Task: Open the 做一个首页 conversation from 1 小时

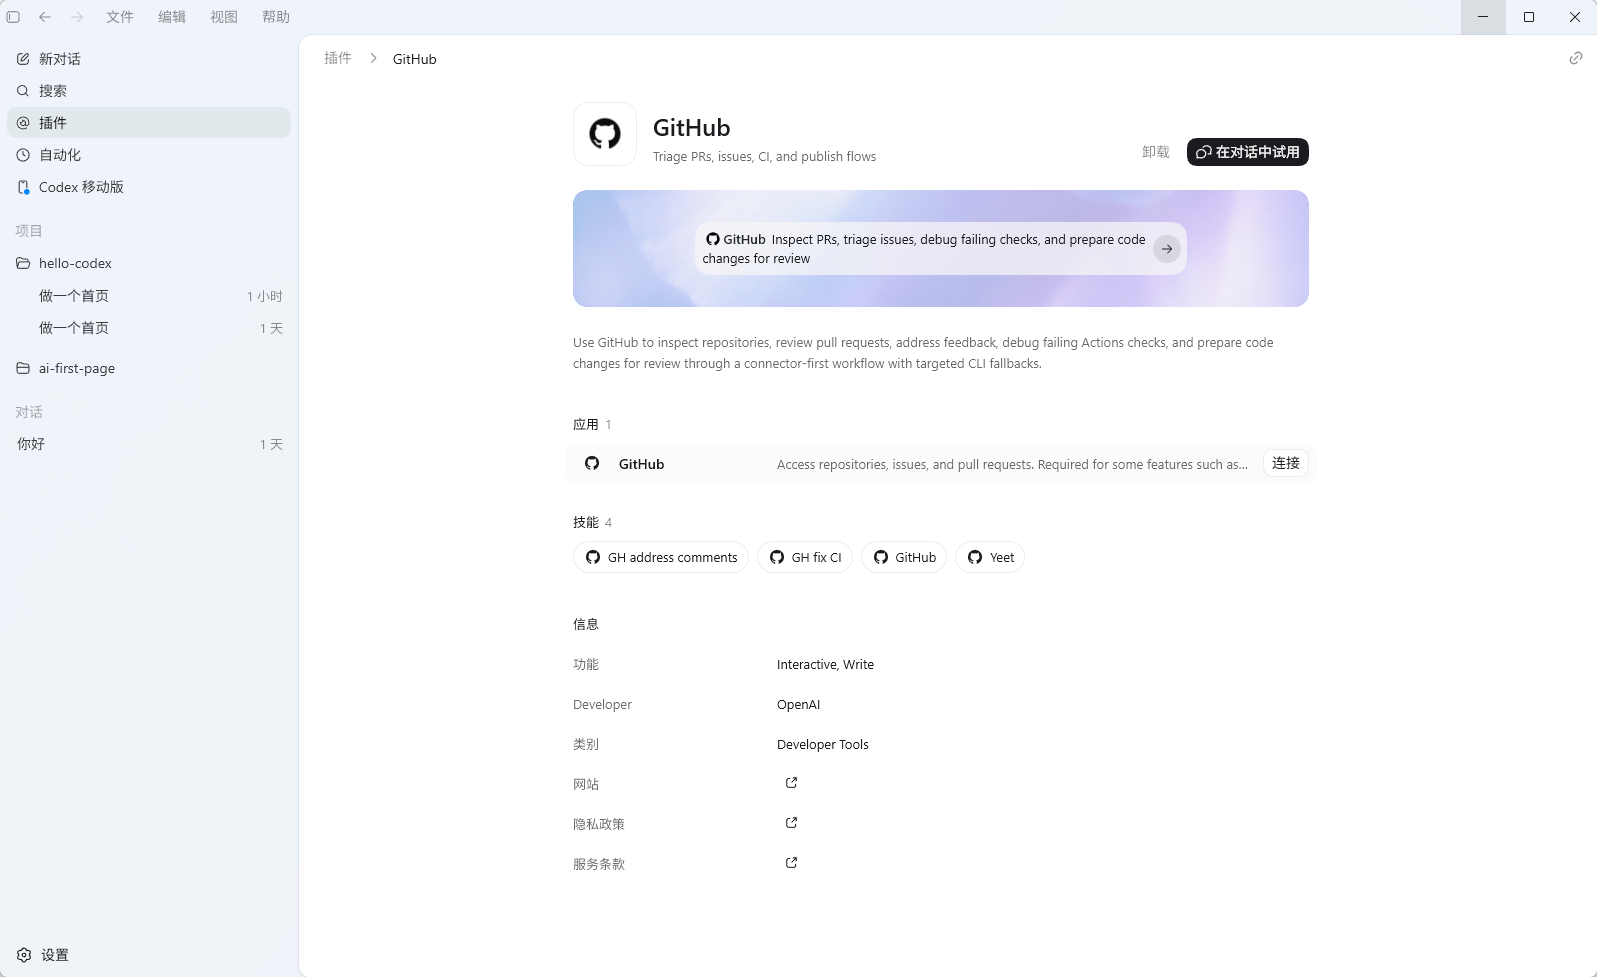Action: point(149,296)
